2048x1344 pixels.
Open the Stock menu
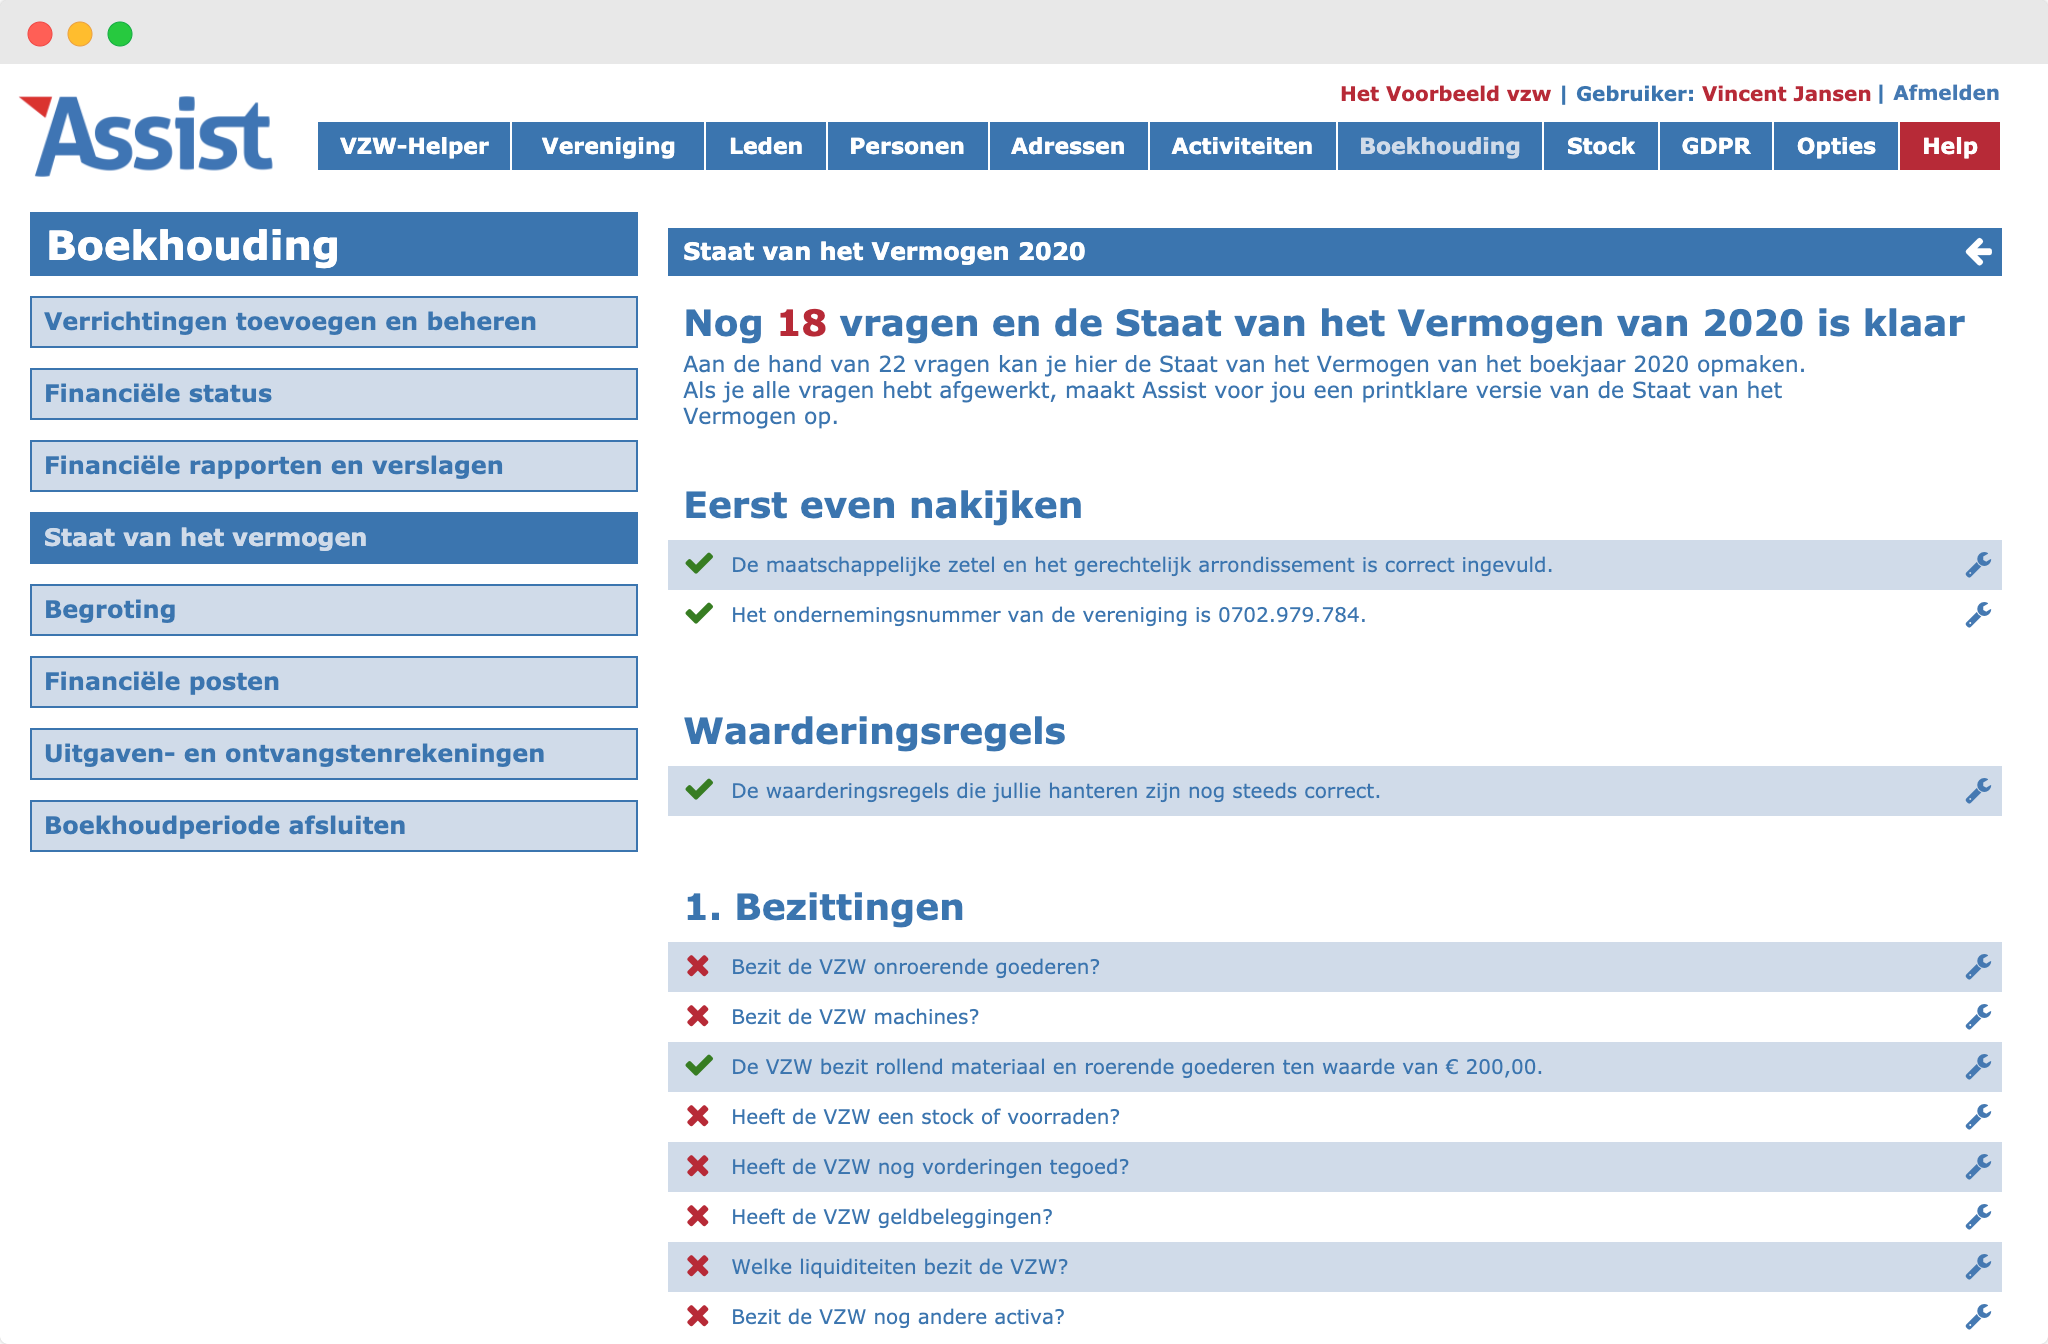[1601, 146]
